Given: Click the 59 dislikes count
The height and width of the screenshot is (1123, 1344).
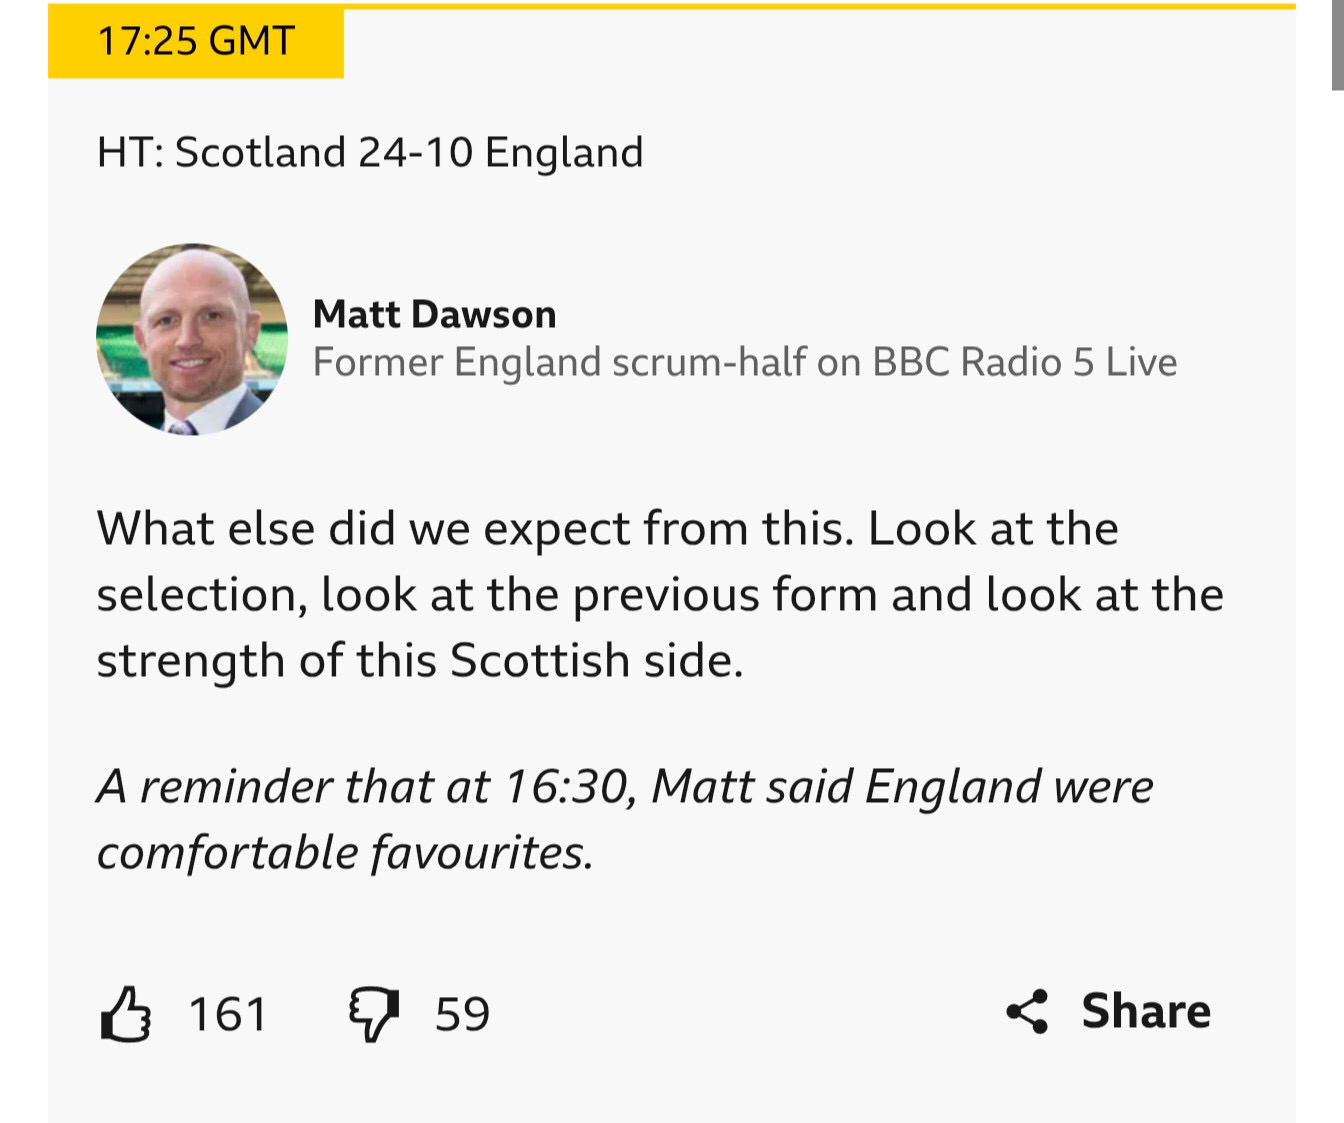Looking at the screenshot, I should [462, 1014].
